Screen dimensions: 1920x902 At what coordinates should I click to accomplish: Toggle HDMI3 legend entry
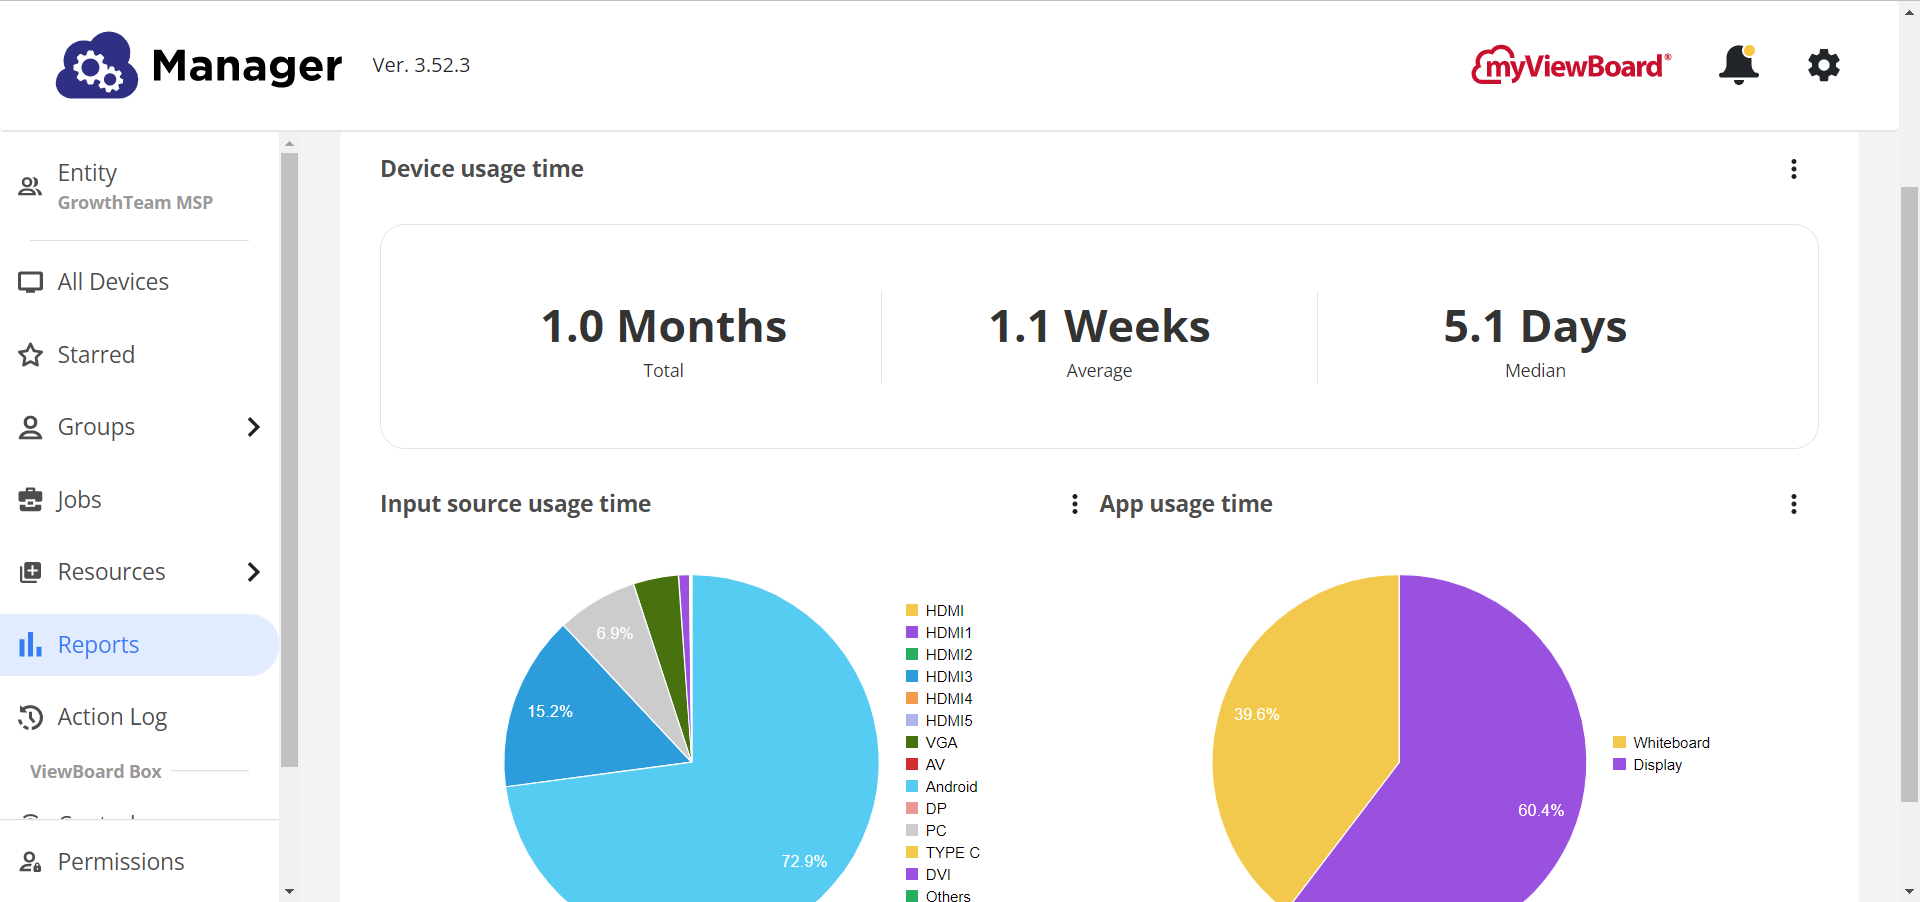coord(939,677)
